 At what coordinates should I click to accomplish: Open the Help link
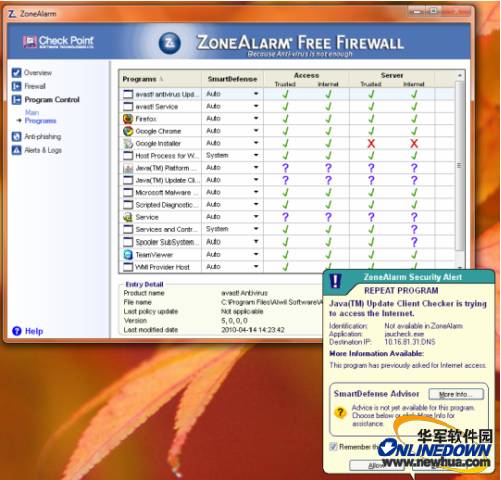(x=34, y=331)
